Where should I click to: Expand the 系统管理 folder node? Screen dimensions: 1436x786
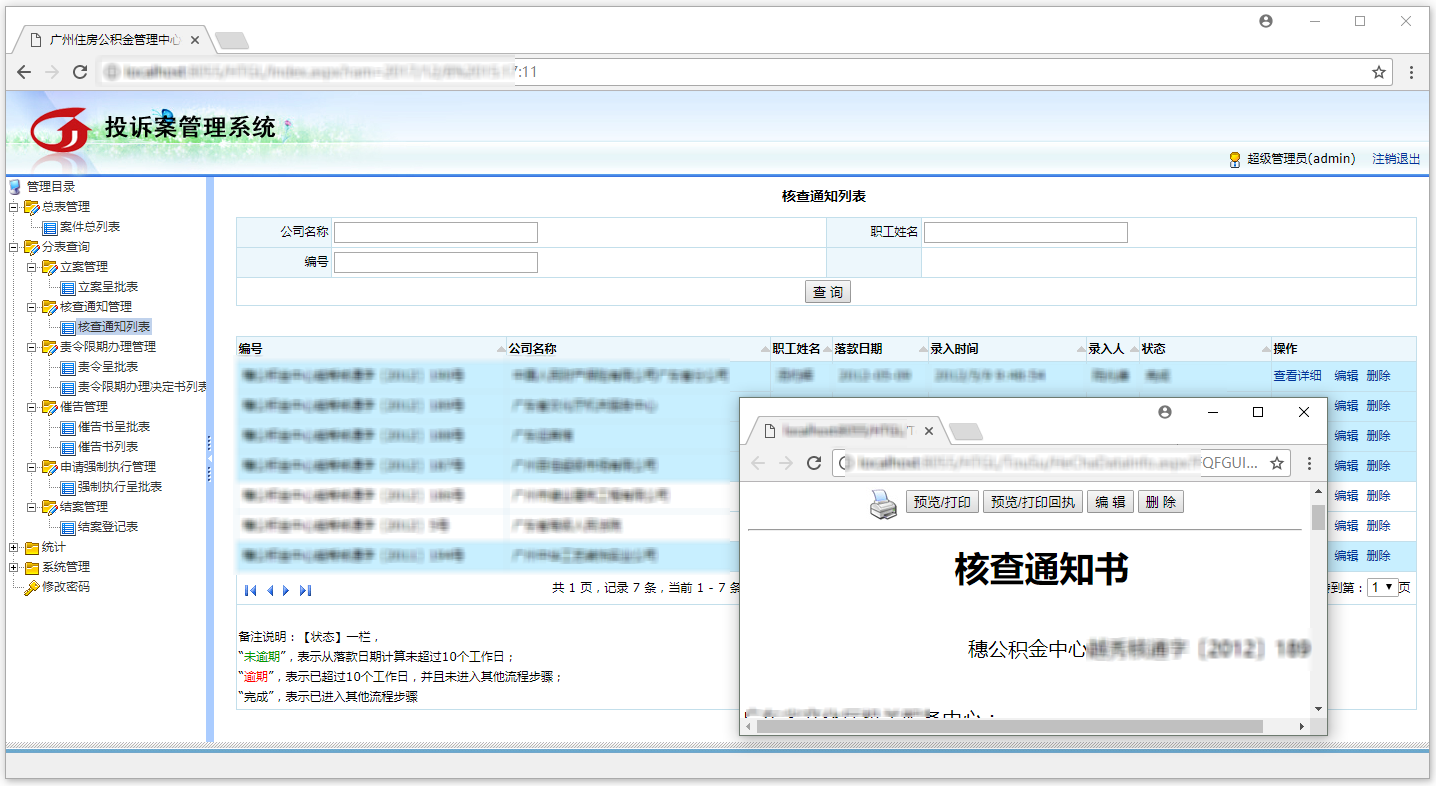(14, 567)
